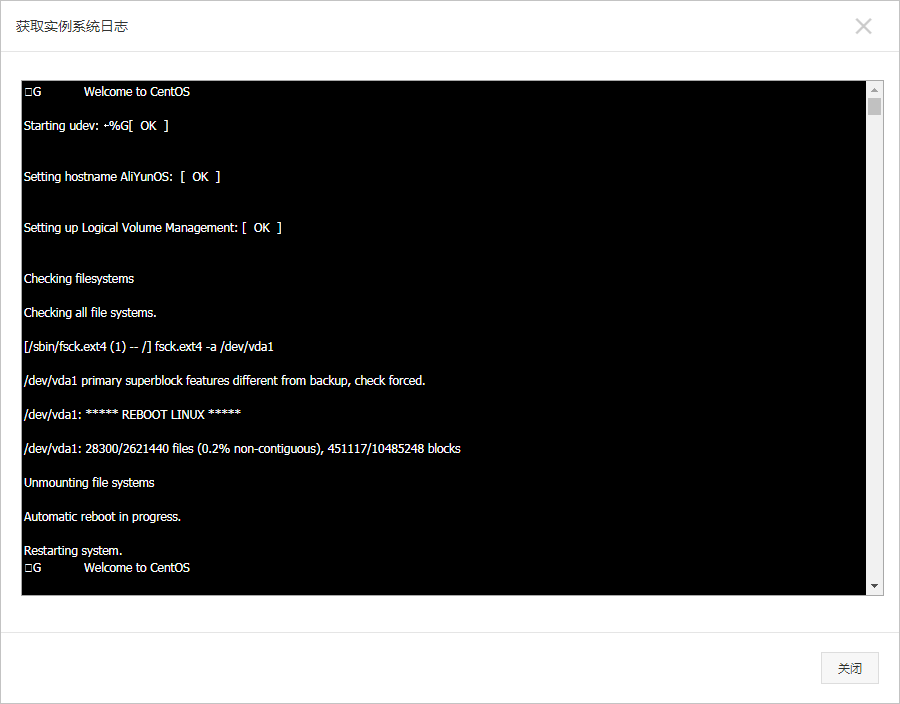Click the Setting hostname AliYunOS line
Viewport: 900px width, 704px height.
point(121,177)
